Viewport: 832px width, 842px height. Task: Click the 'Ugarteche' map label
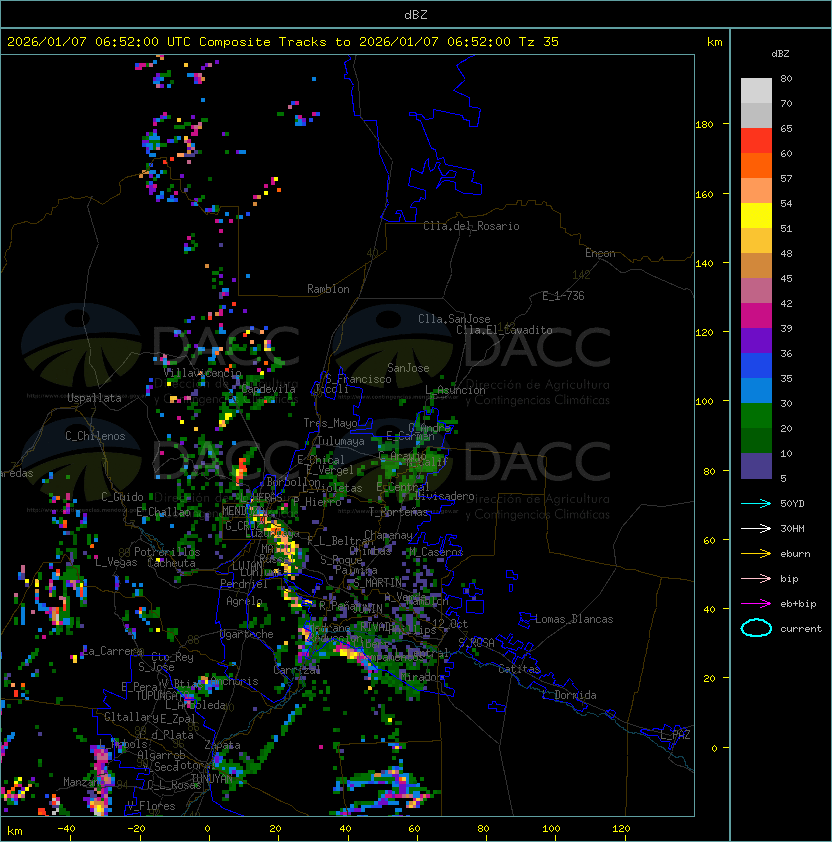pos(247,634)
